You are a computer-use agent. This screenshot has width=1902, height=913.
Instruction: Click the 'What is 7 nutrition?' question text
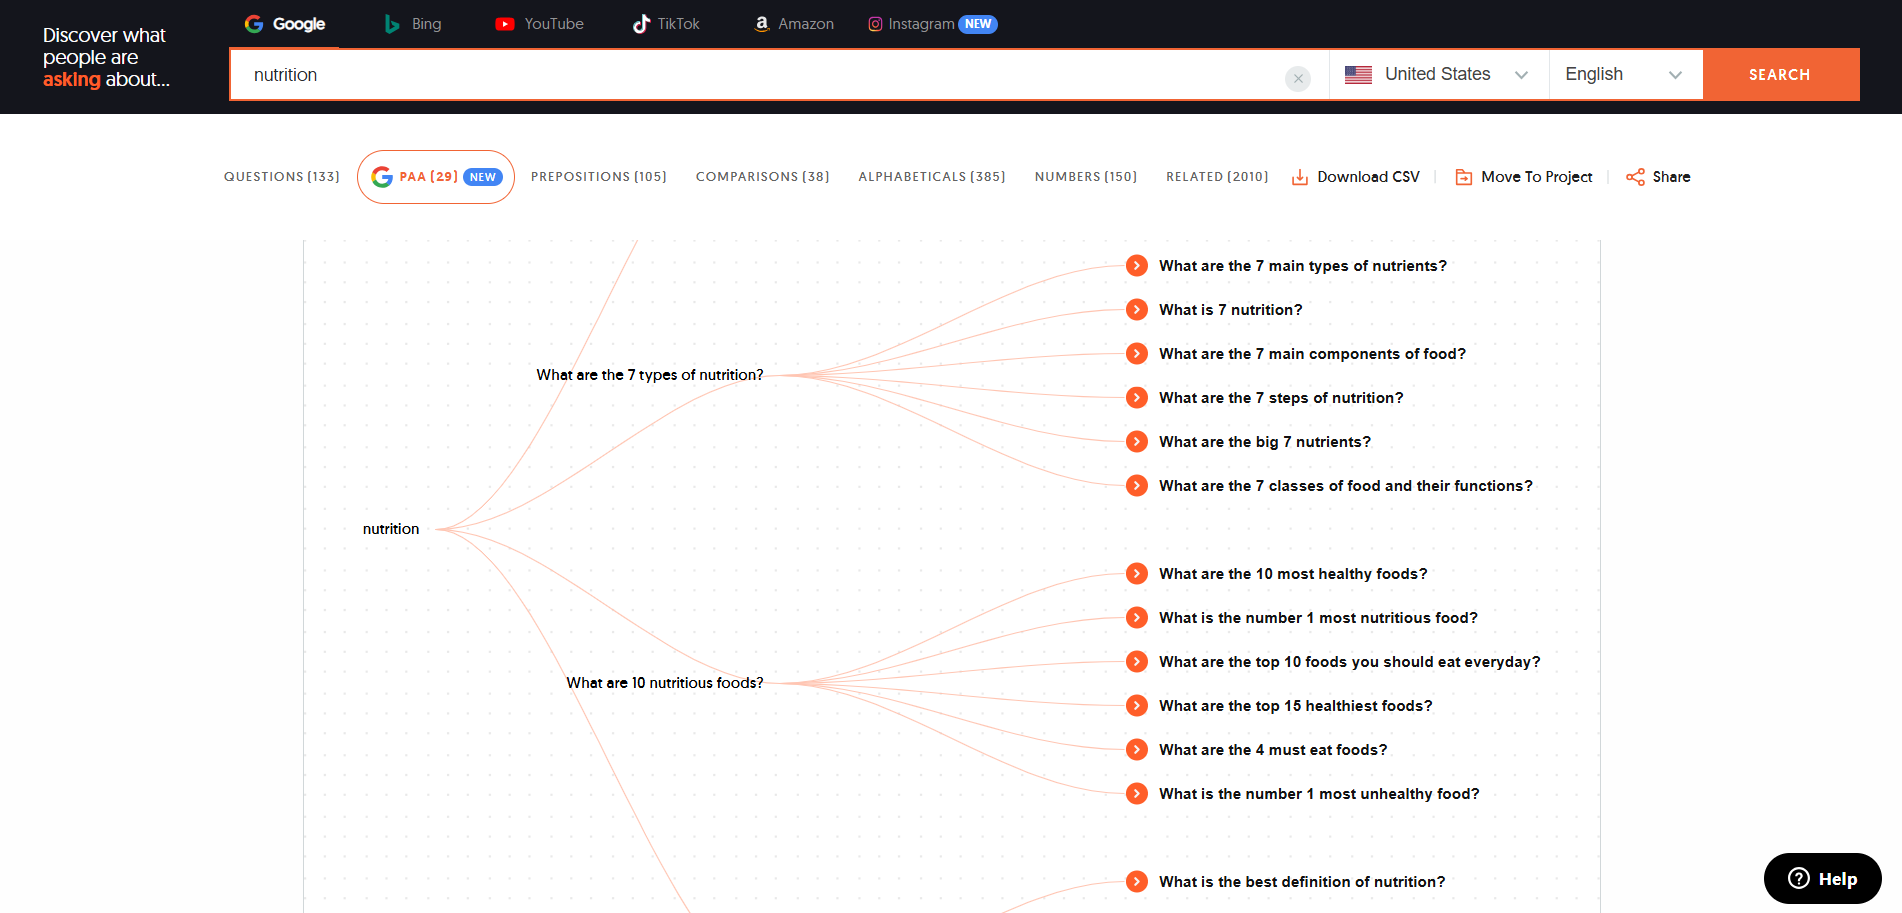[x=1231, y=310]
